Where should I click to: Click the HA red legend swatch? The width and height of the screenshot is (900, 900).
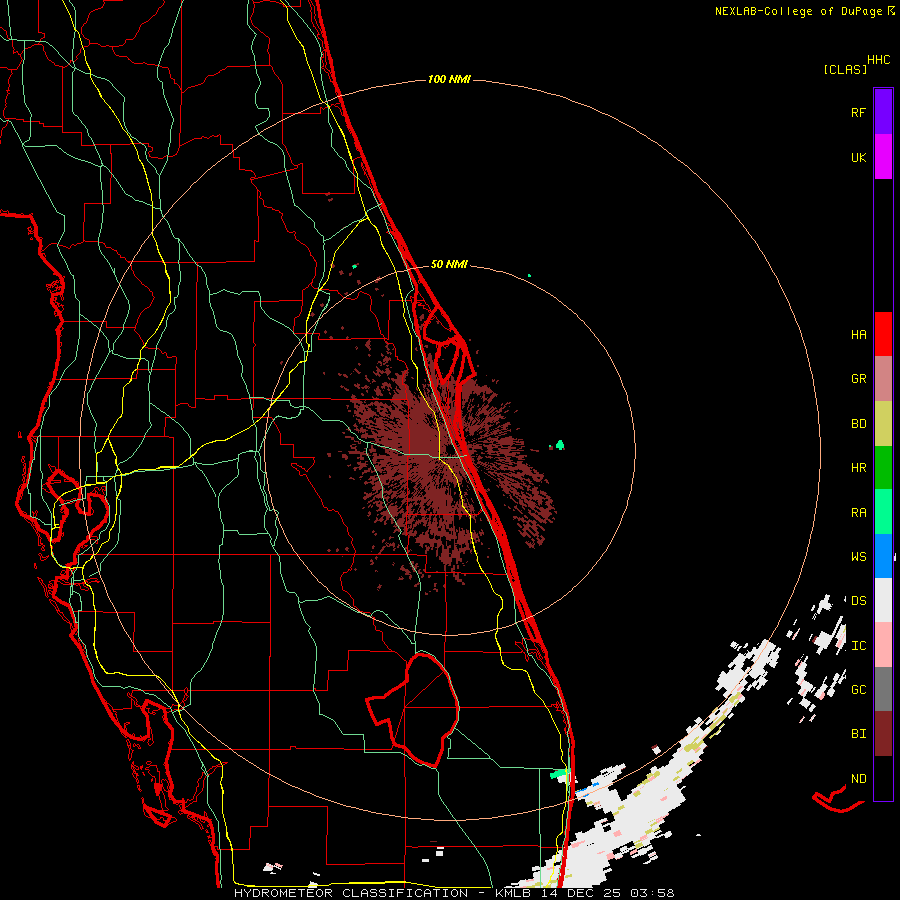pos(883,334)
